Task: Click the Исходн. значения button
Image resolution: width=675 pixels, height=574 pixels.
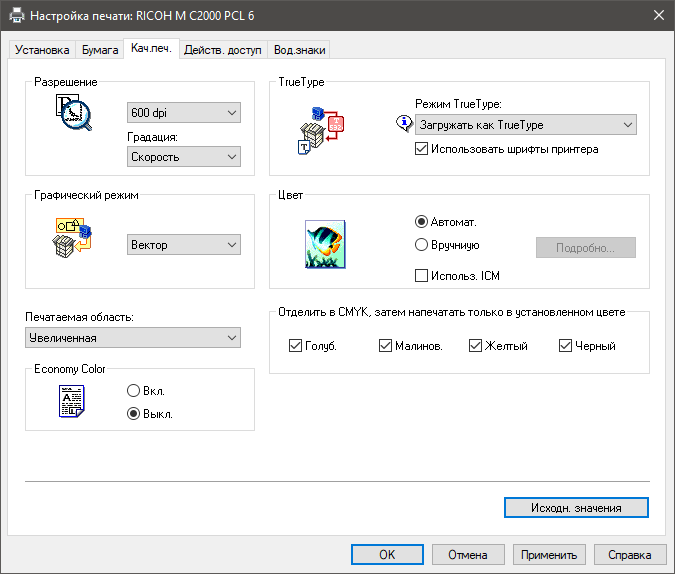Action: point(576,507)
